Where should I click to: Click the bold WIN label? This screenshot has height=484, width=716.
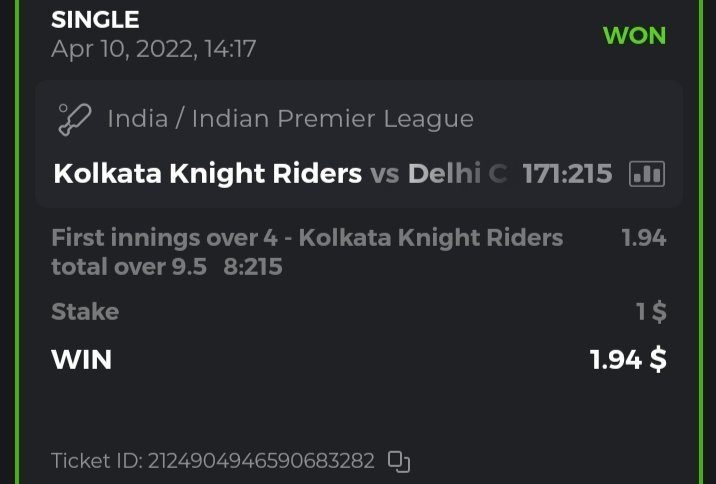click(x=81, y=359)
